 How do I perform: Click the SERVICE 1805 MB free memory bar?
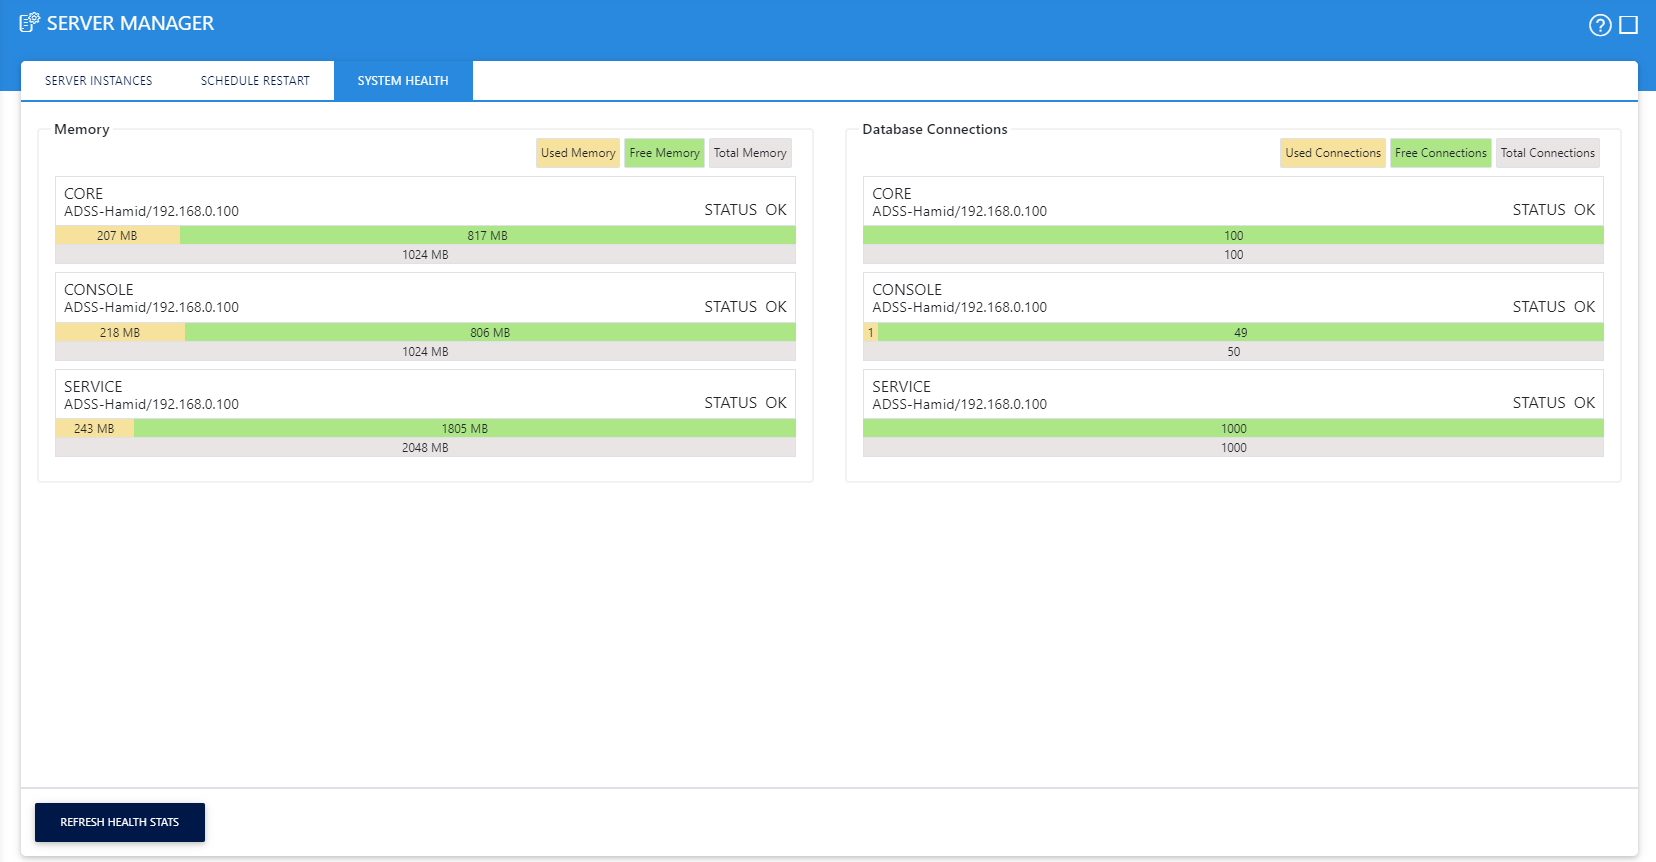(465, 429)
